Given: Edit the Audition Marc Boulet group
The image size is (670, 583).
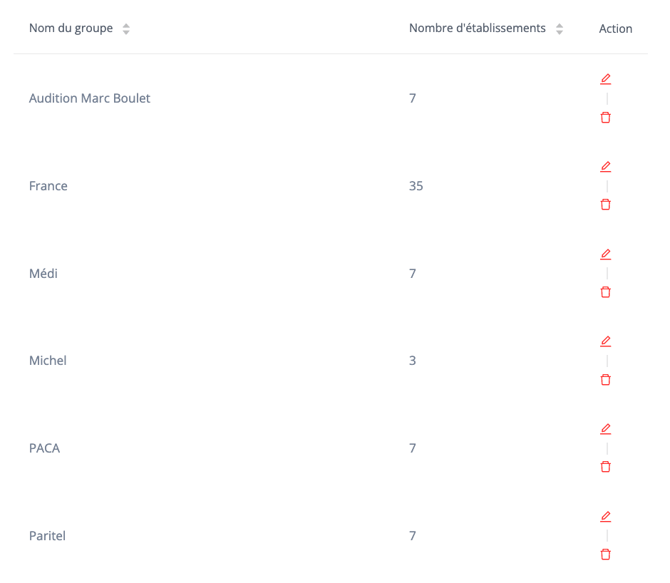Looking at the screenshot, I should click(605, 79).
